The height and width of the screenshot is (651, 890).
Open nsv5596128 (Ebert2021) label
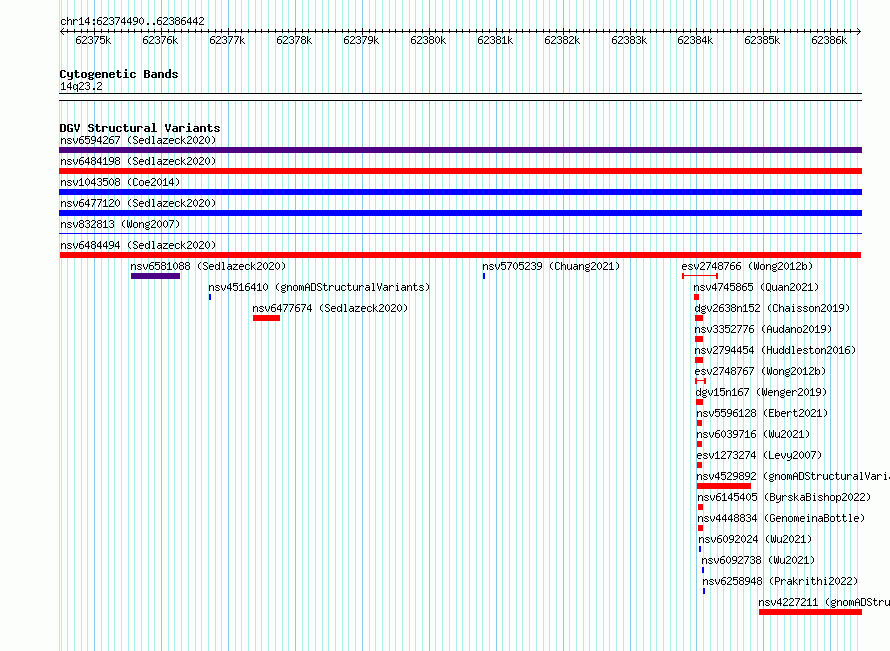(x=762, y=413)
